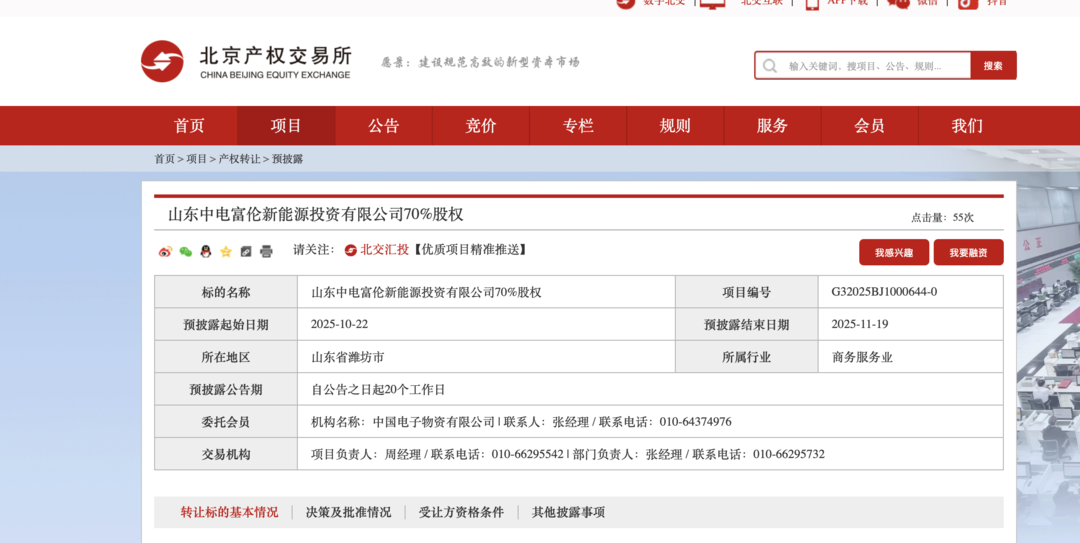
Task: Click the magnifier icon in search box
Action: (770, 66)
